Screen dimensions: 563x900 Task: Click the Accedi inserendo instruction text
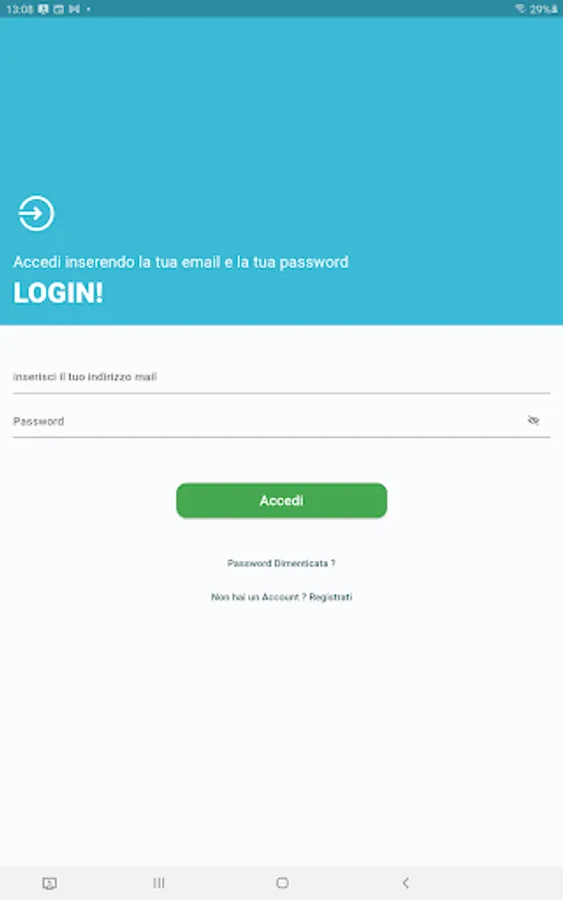(181, 262)
